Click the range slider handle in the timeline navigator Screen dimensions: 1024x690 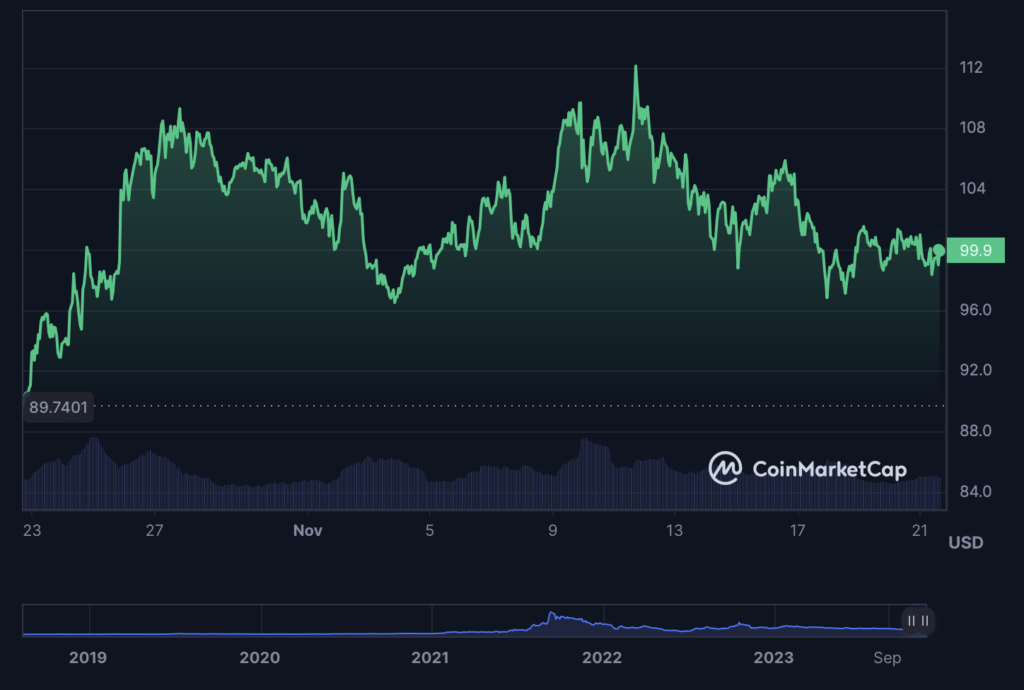918,621
